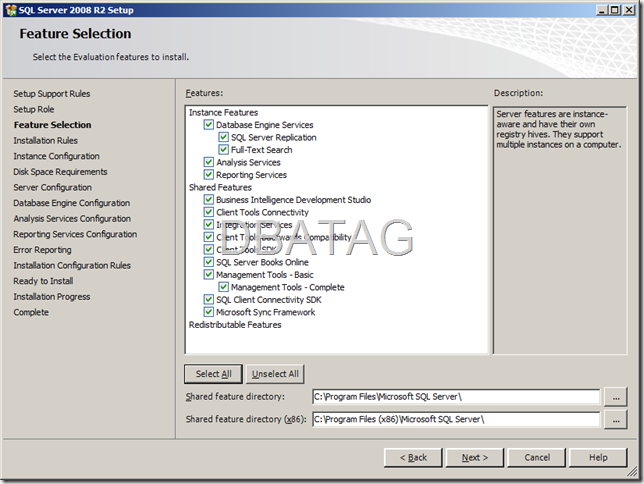644x484 pixels.
Task: Click Server Configuration step
Action: tap(53, 187)
